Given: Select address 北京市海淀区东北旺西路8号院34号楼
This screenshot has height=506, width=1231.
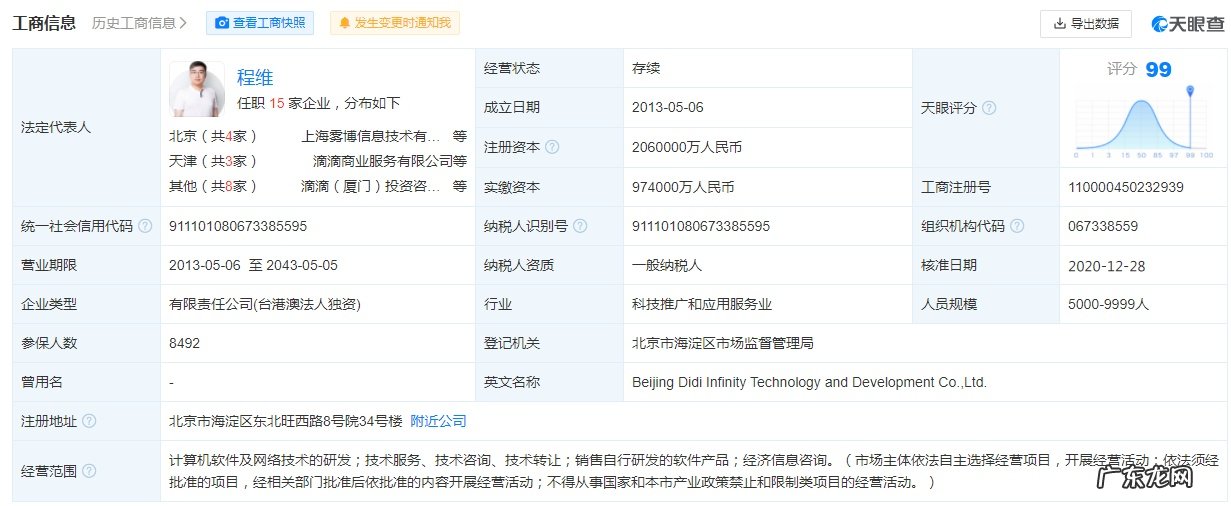Looking at the screenshot, I should click(x=286, y=421).
